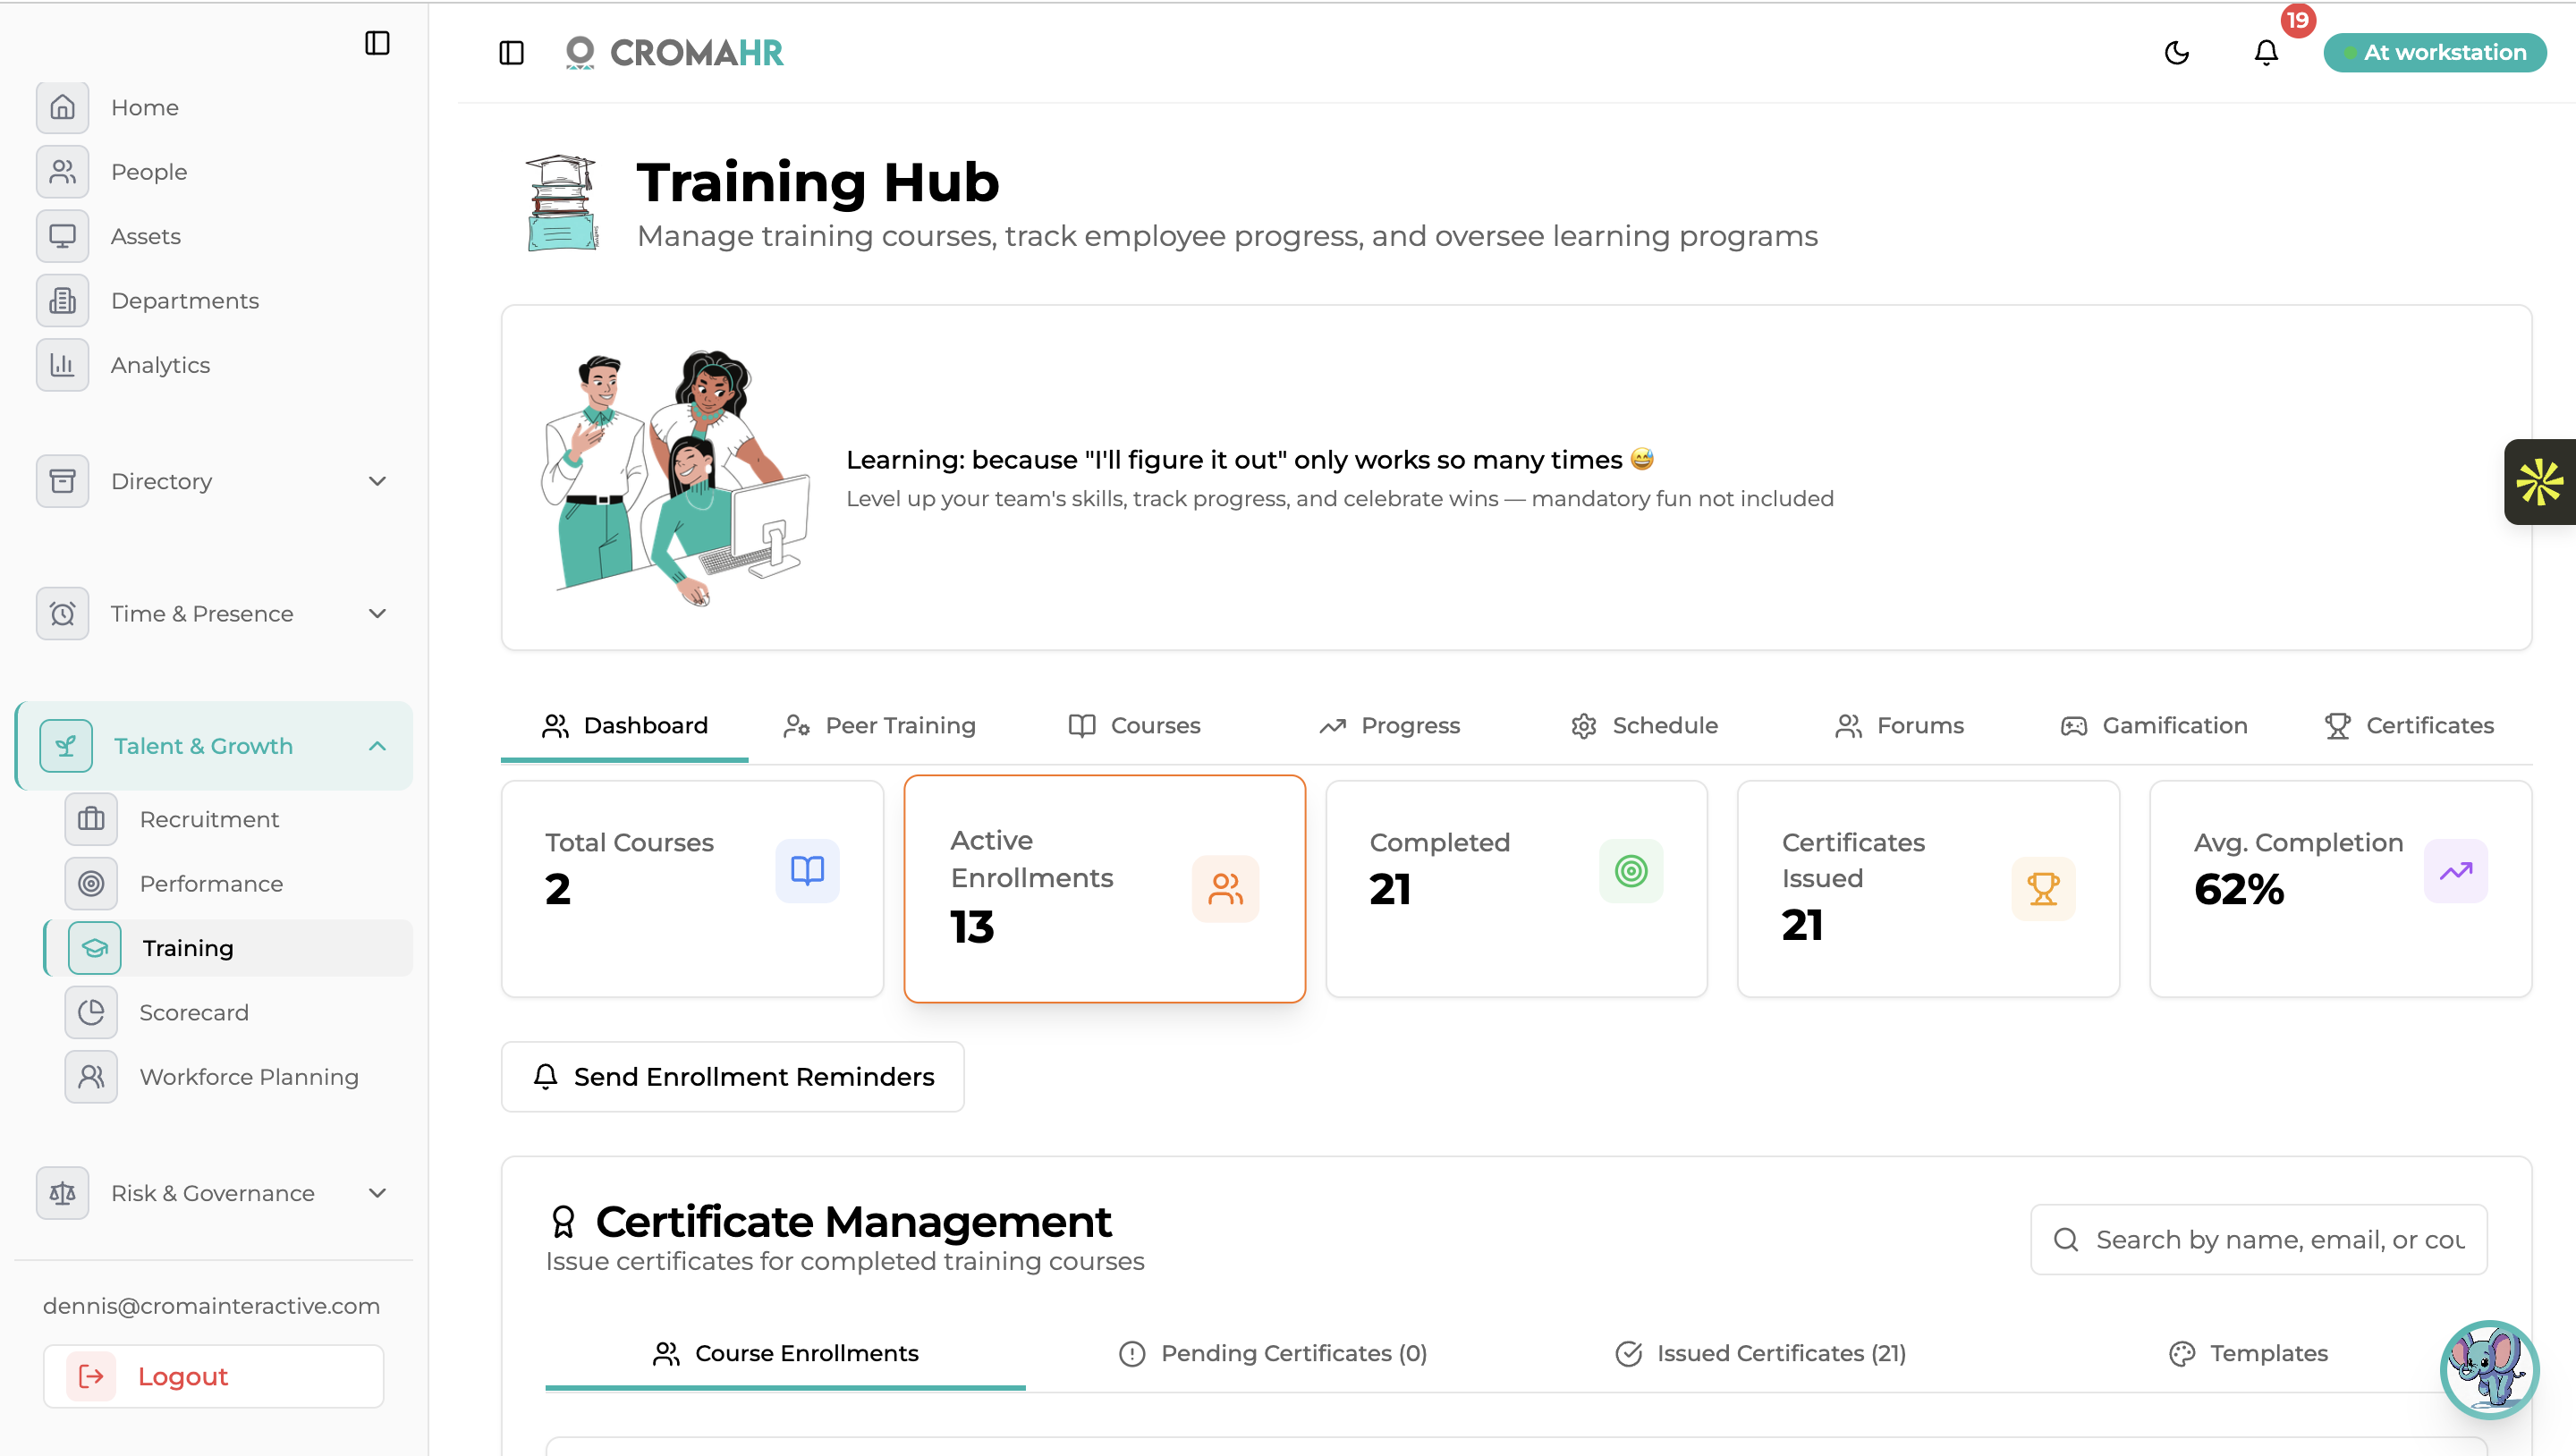Click the Active Enrollments people icon

1225,888
